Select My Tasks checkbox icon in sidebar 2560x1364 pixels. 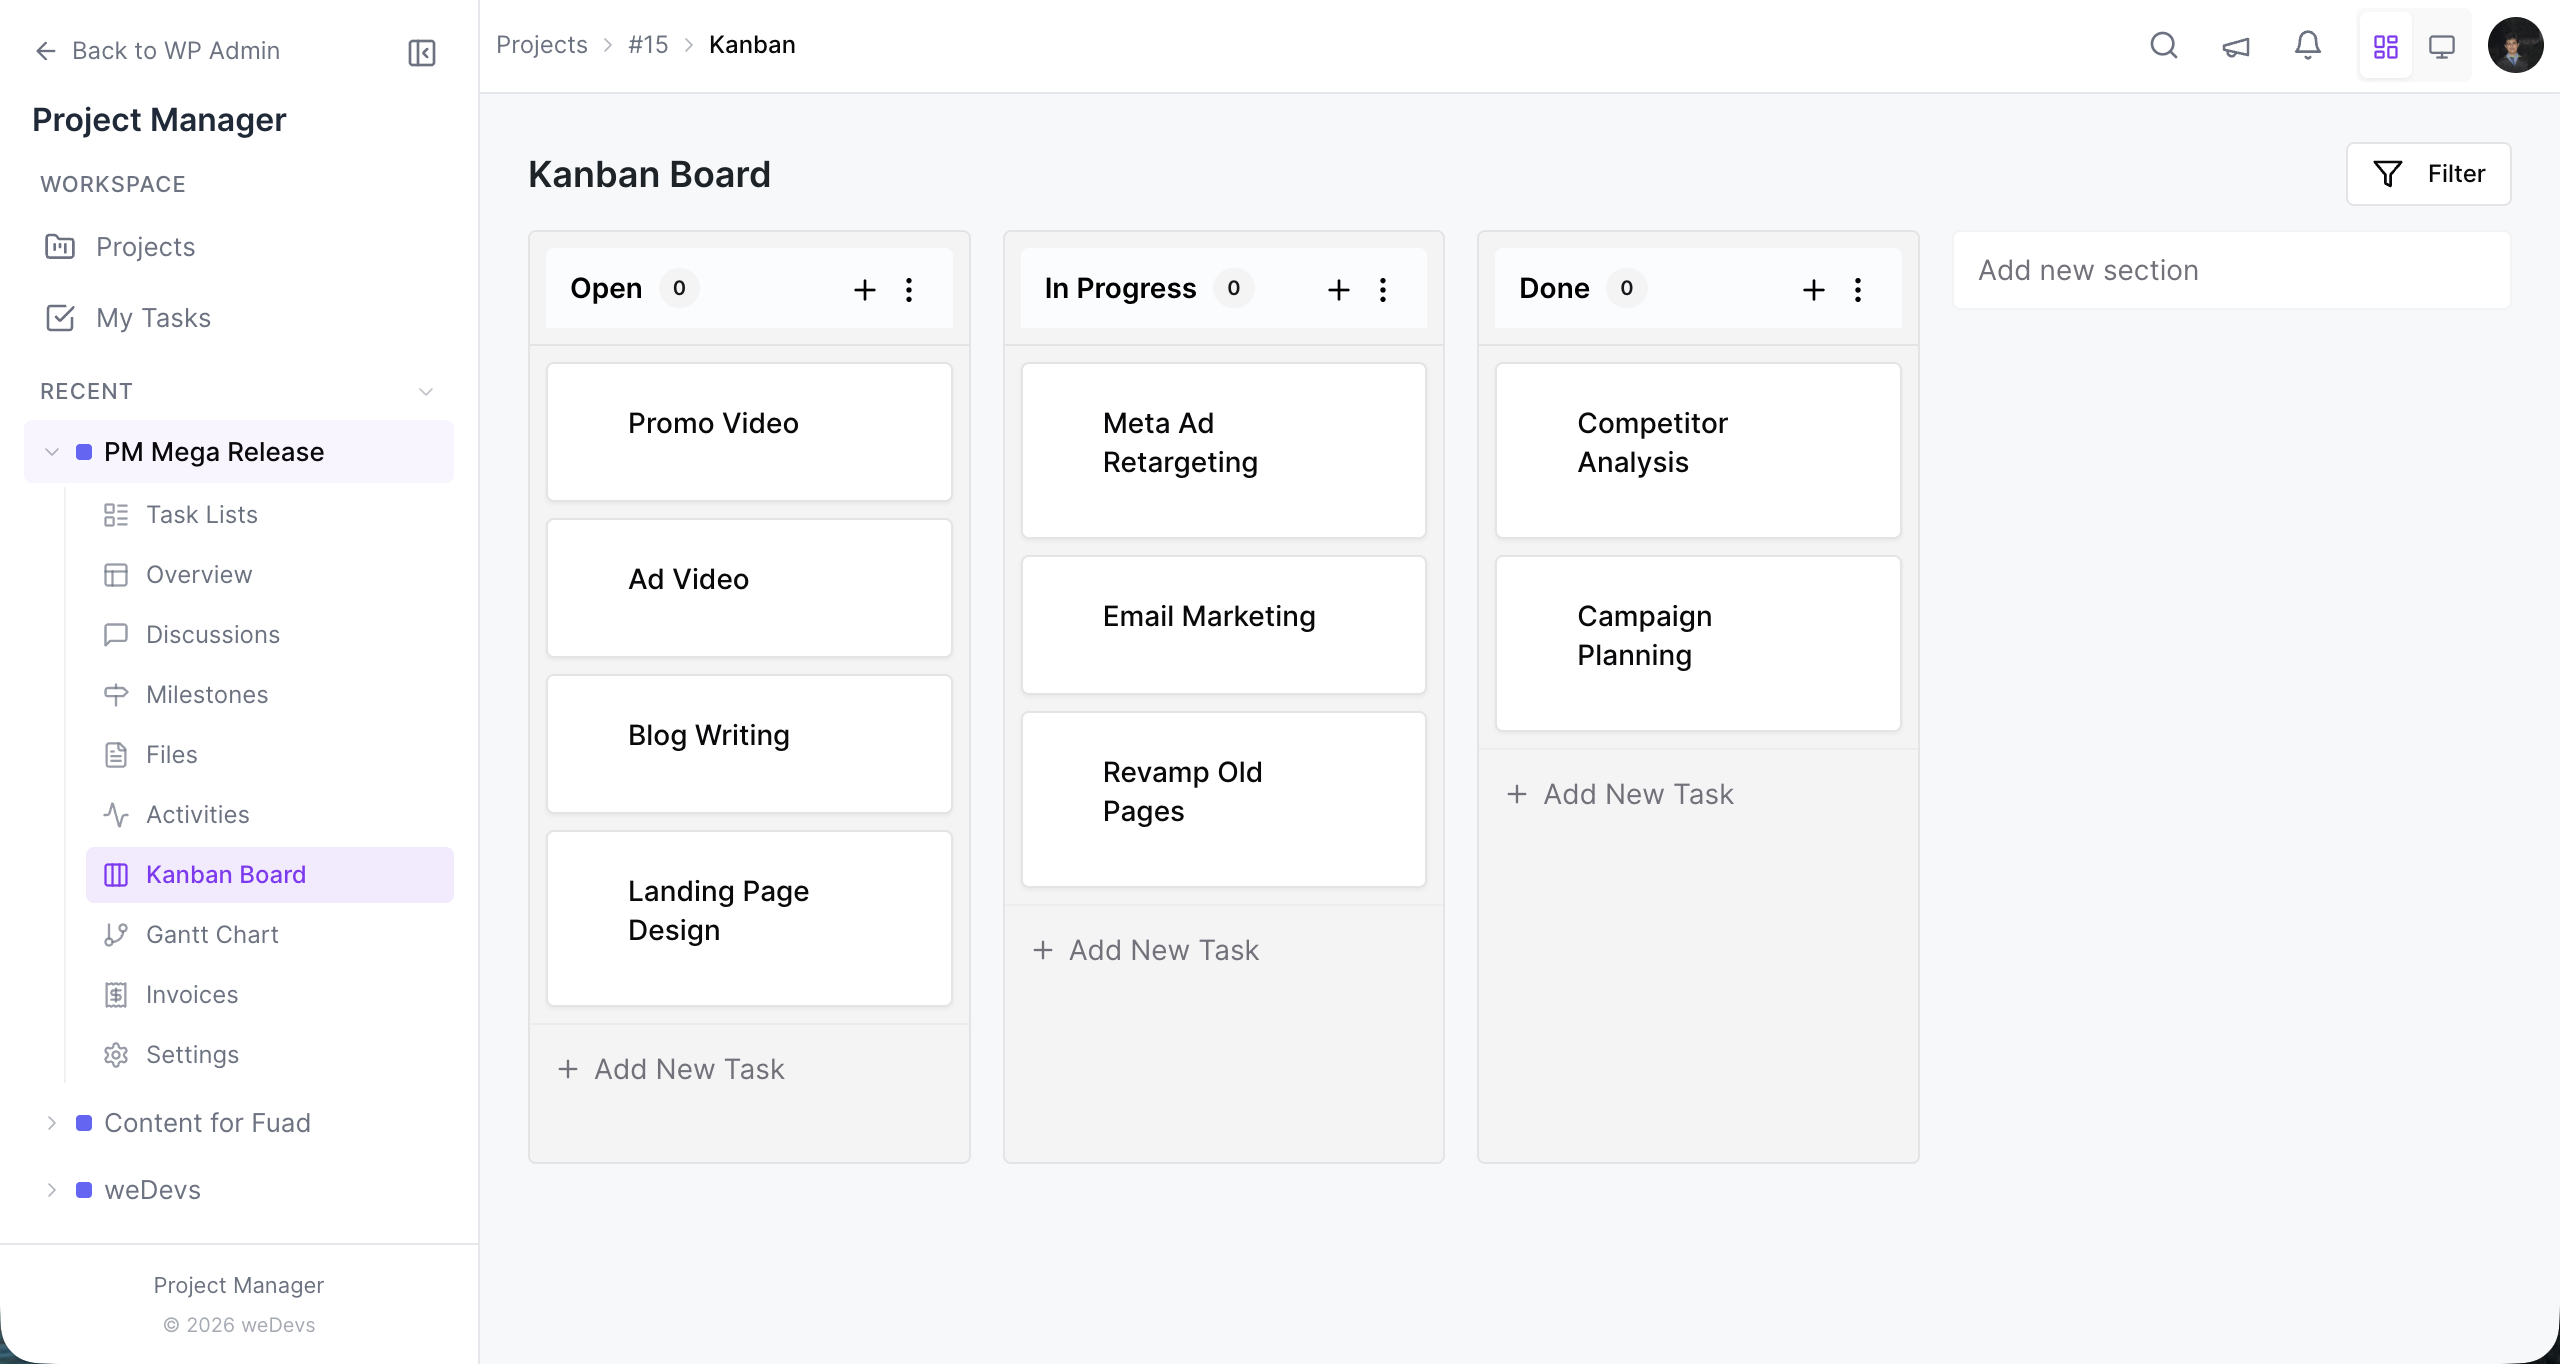(60, 318)
